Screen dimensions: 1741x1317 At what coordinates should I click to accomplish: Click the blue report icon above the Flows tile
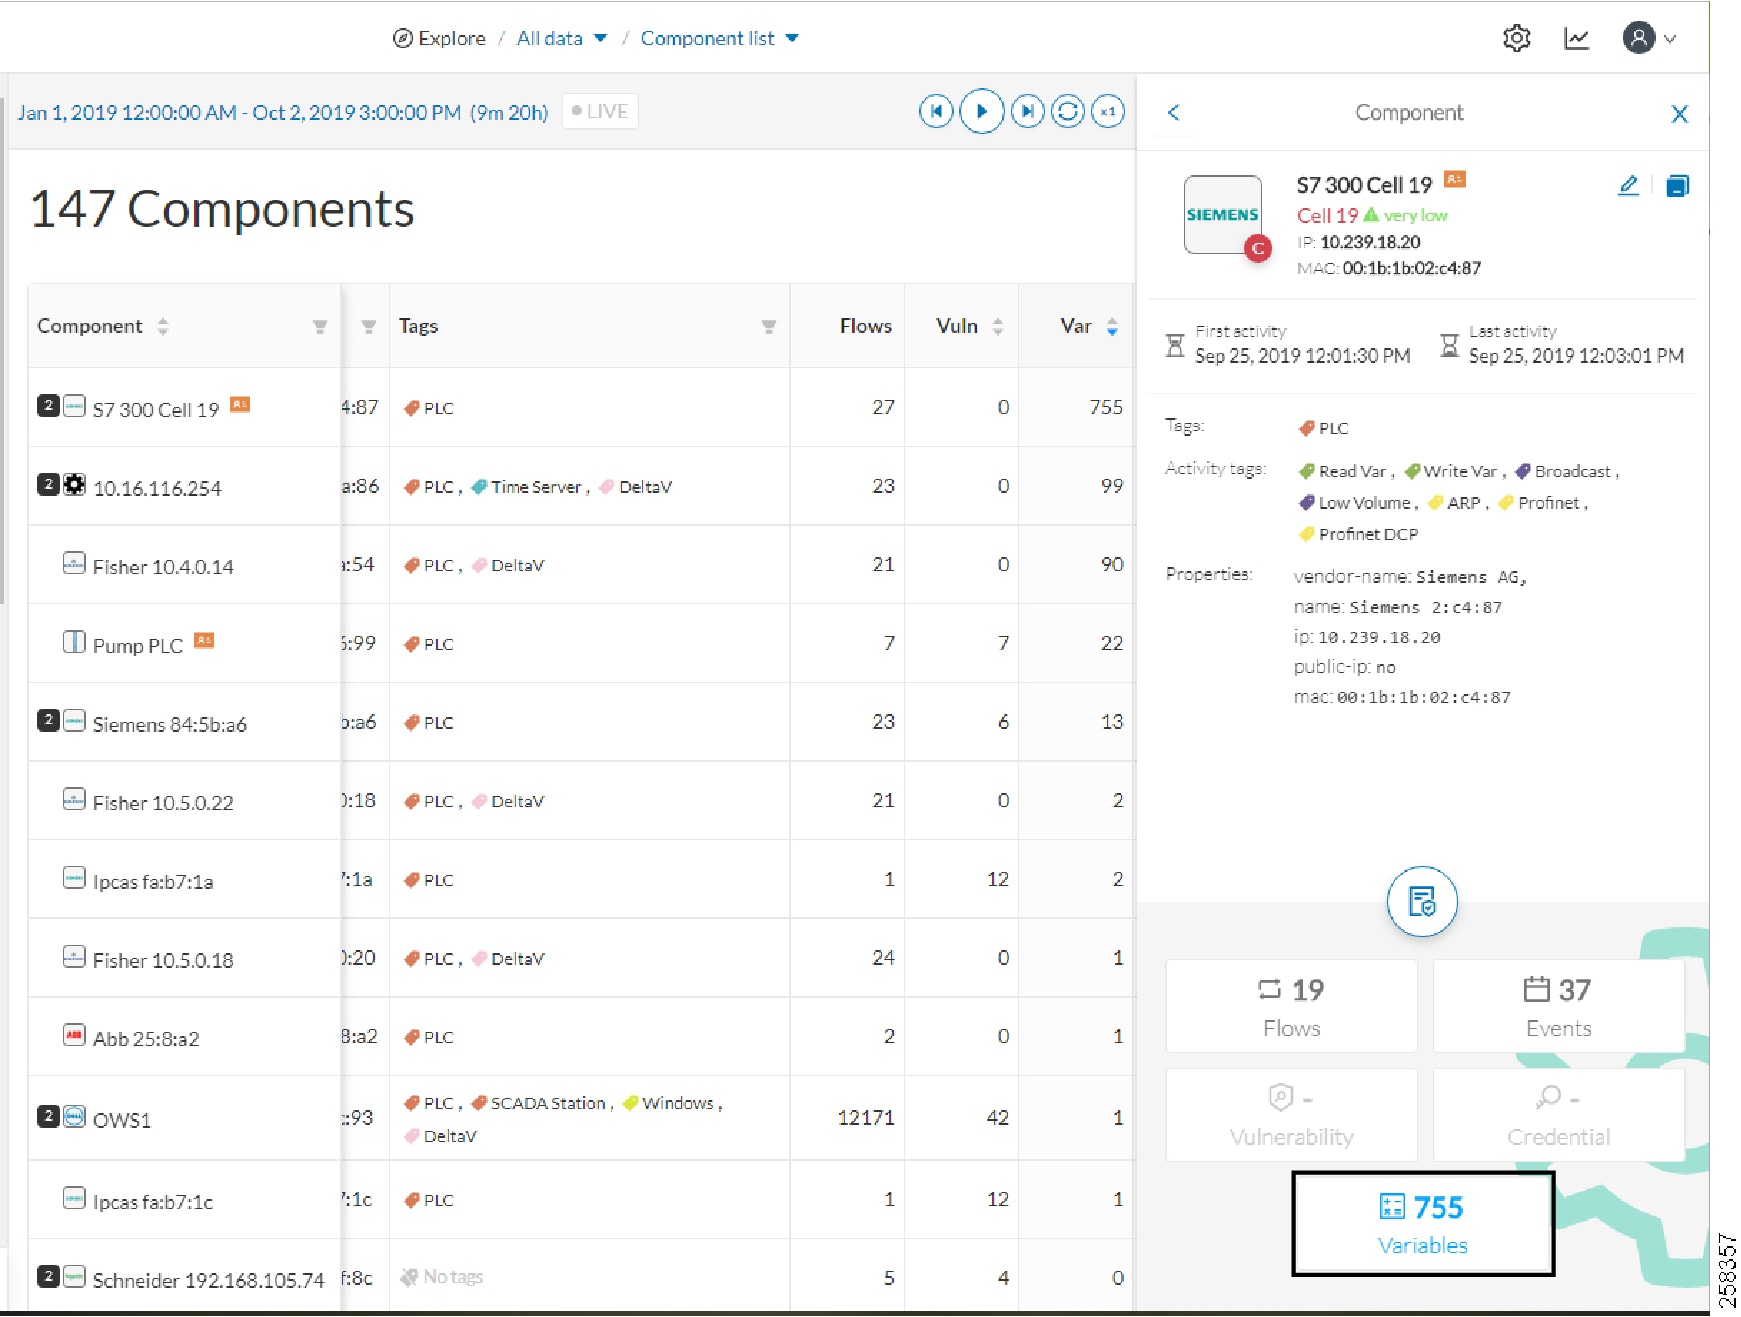pyautogui.click(x=1422, y=900)
